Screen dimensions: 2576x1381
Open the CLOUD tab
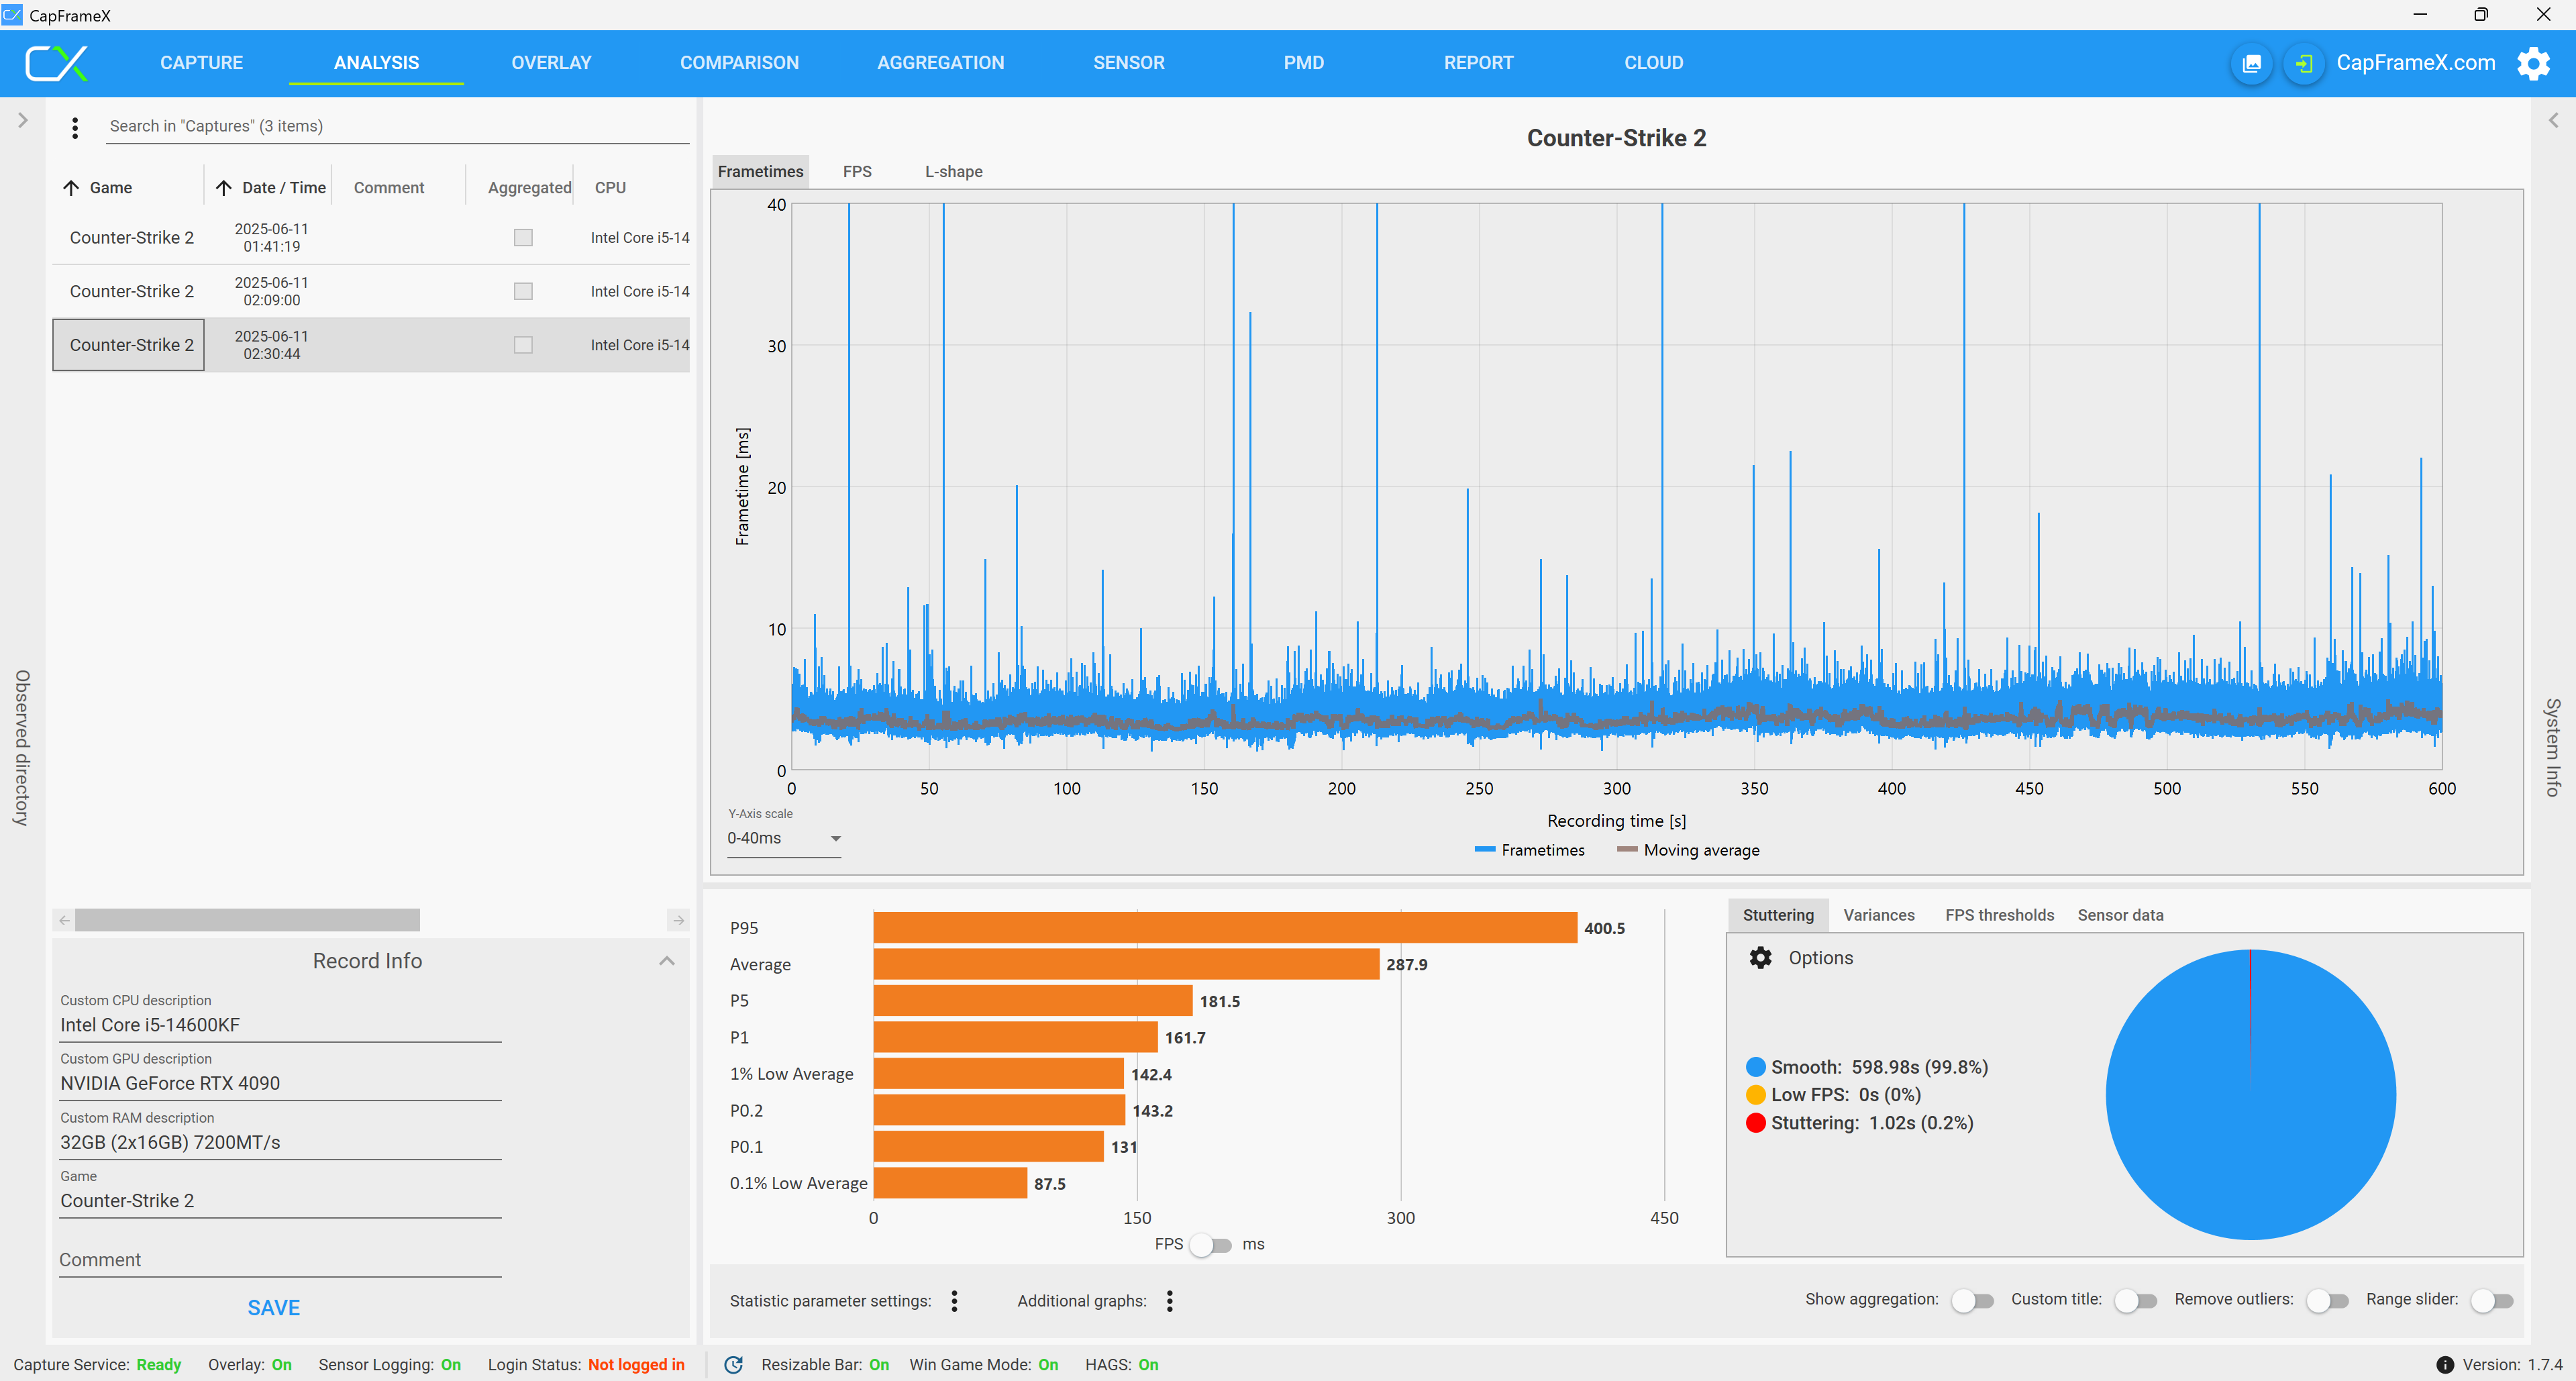point(1653,63)
